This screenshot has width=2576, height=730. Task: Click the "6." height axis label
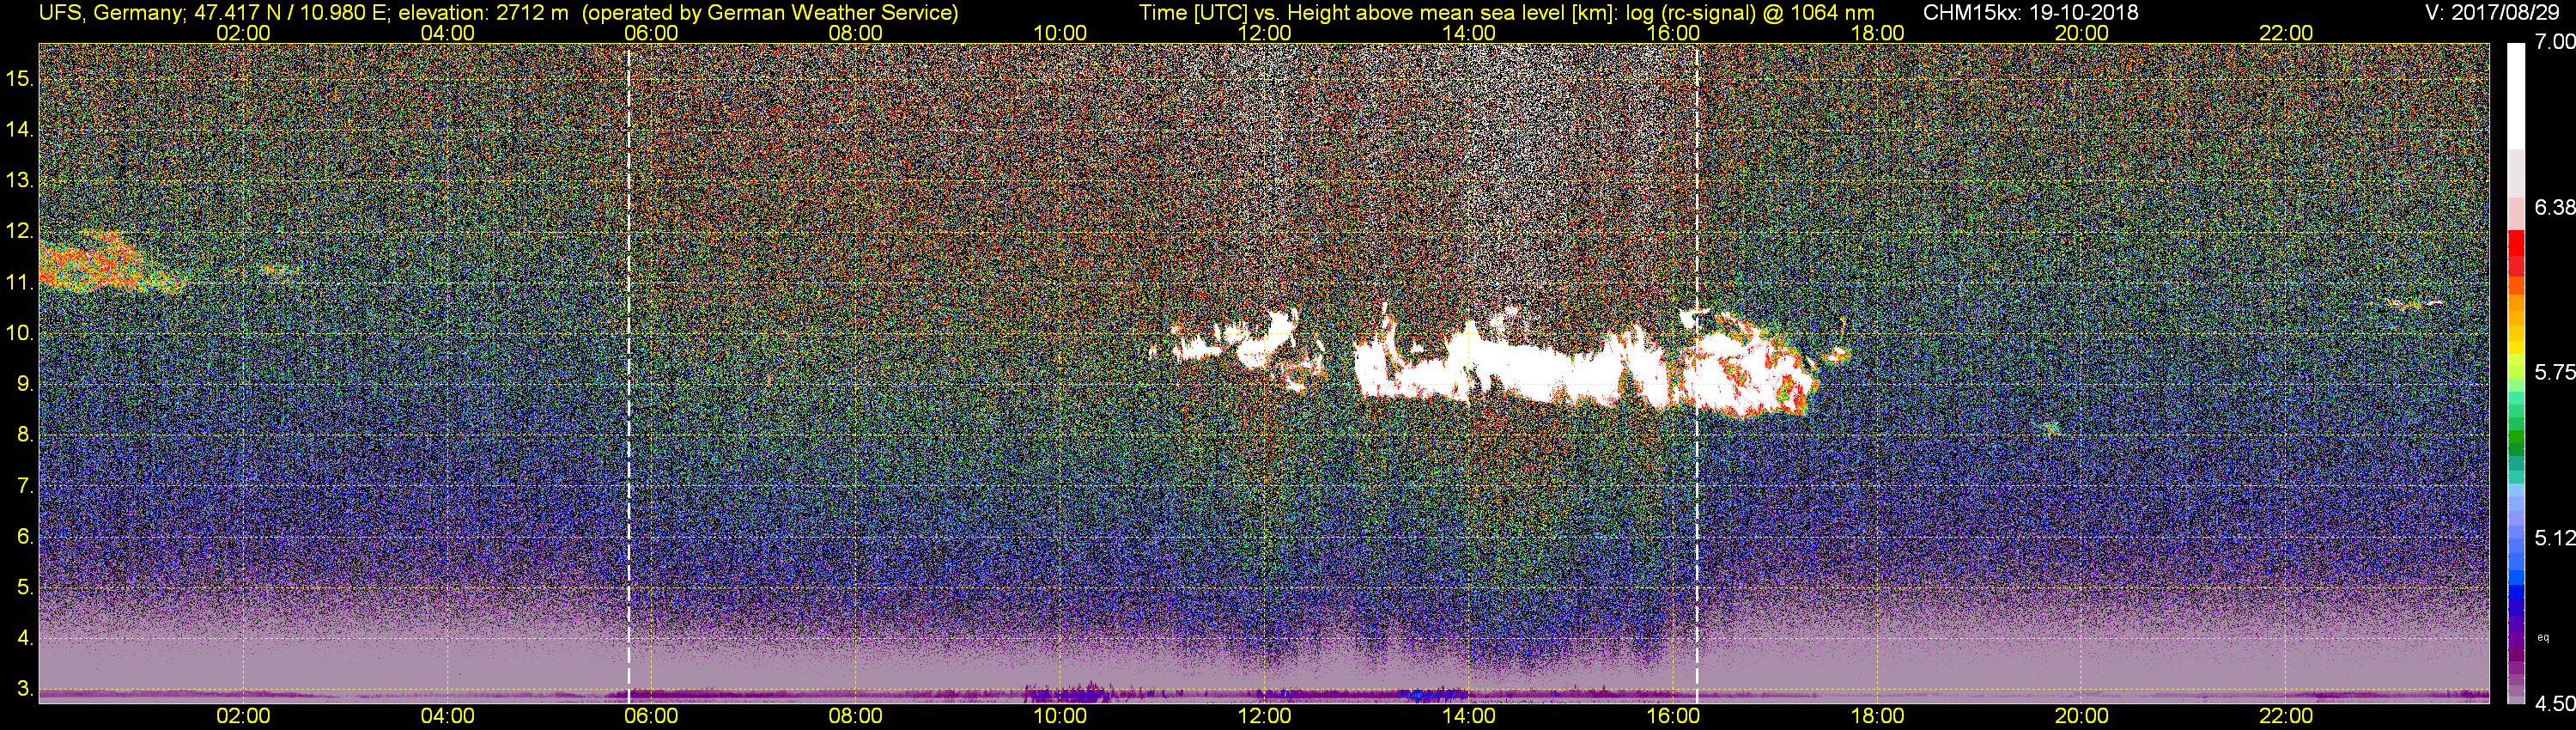(26, 536)
